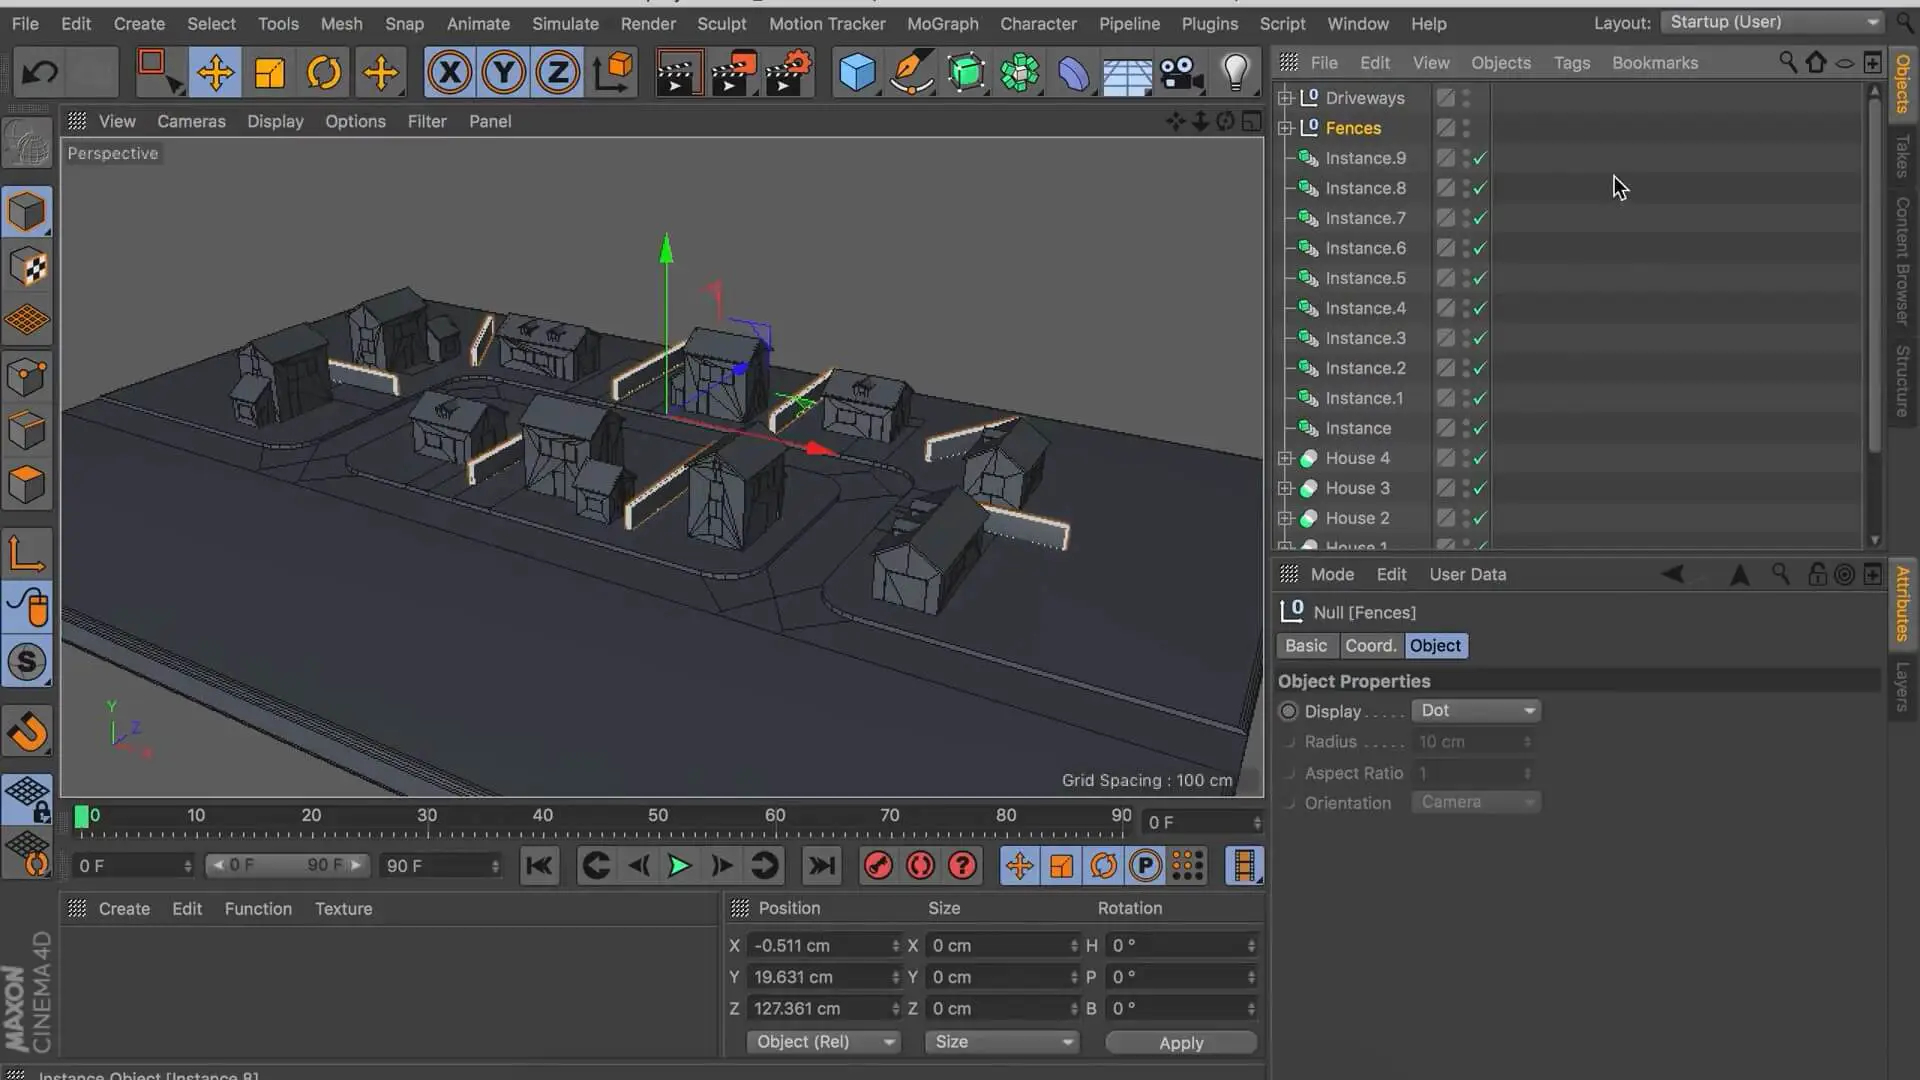Click the green playhead at frame 0
Screen dimensions: 1920x1080
81,817
